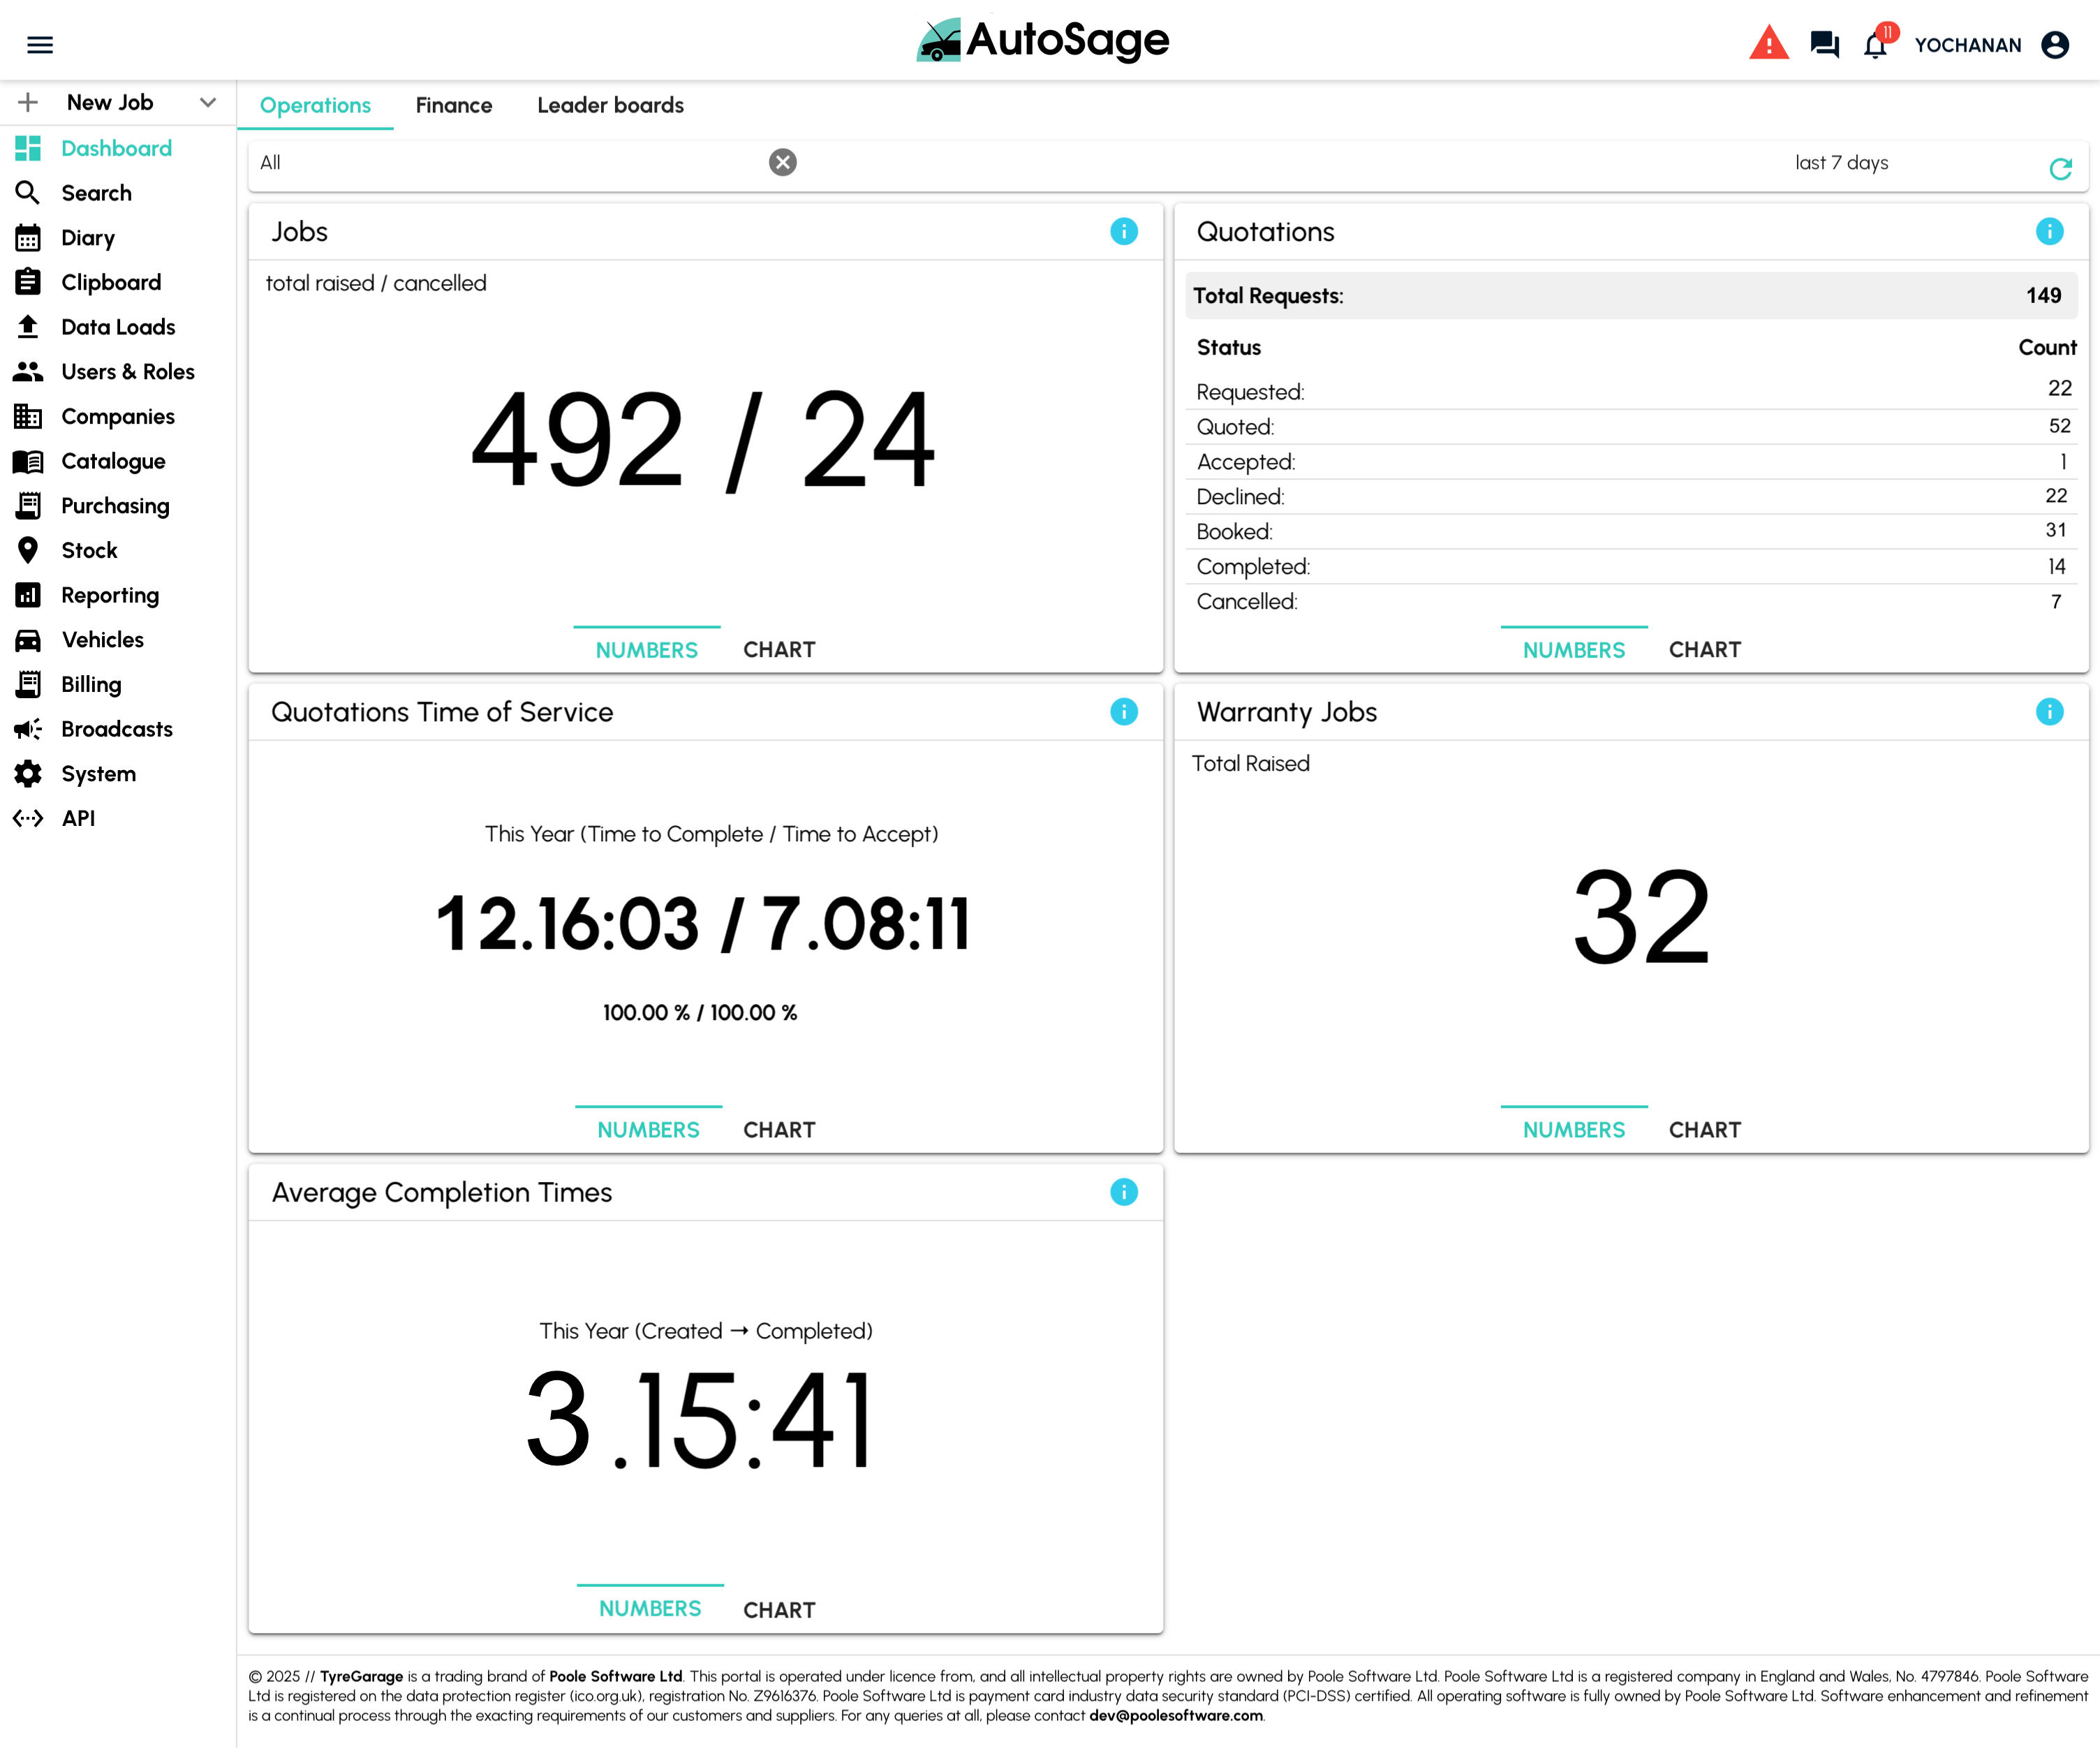Switch the Jobs widget to Chart view
This screenshot has height=1758, width=2100.
pos(779,649)
